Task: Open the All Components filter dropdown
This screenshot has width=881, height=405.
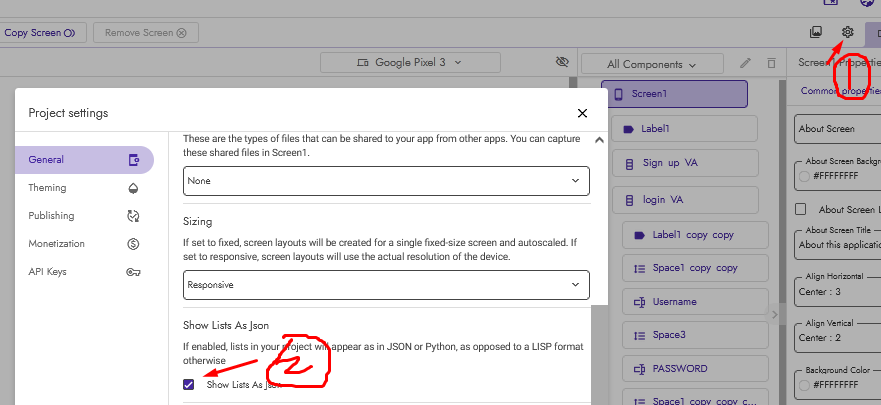Action: (652, 64)
